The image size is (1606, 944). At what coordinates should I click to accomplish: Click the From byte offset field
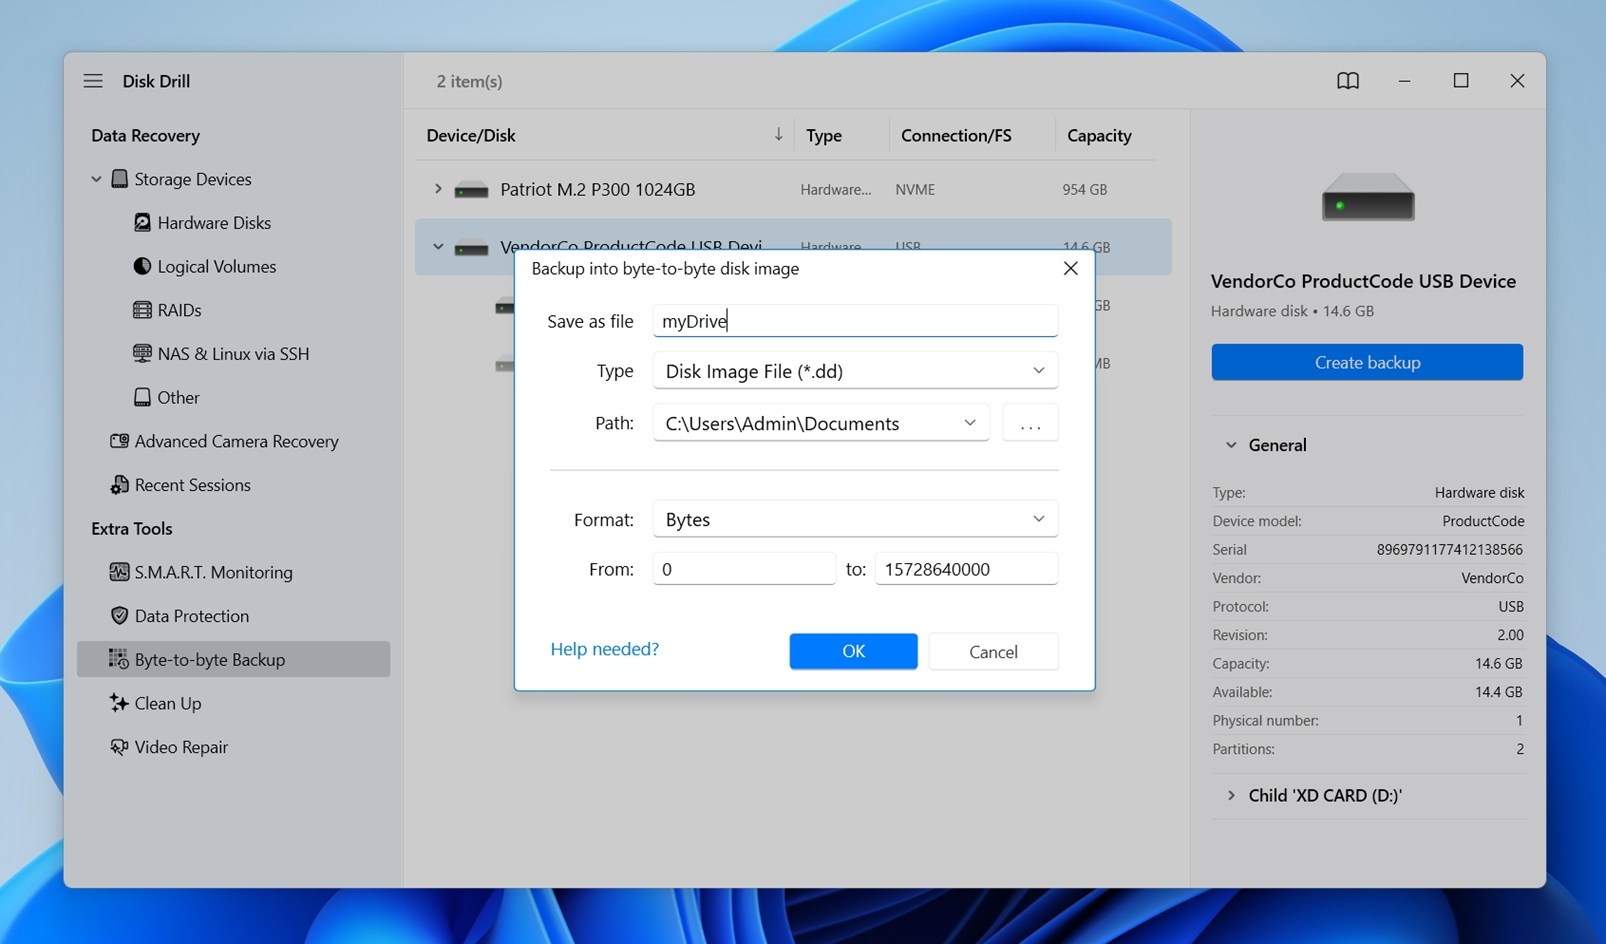744,569
